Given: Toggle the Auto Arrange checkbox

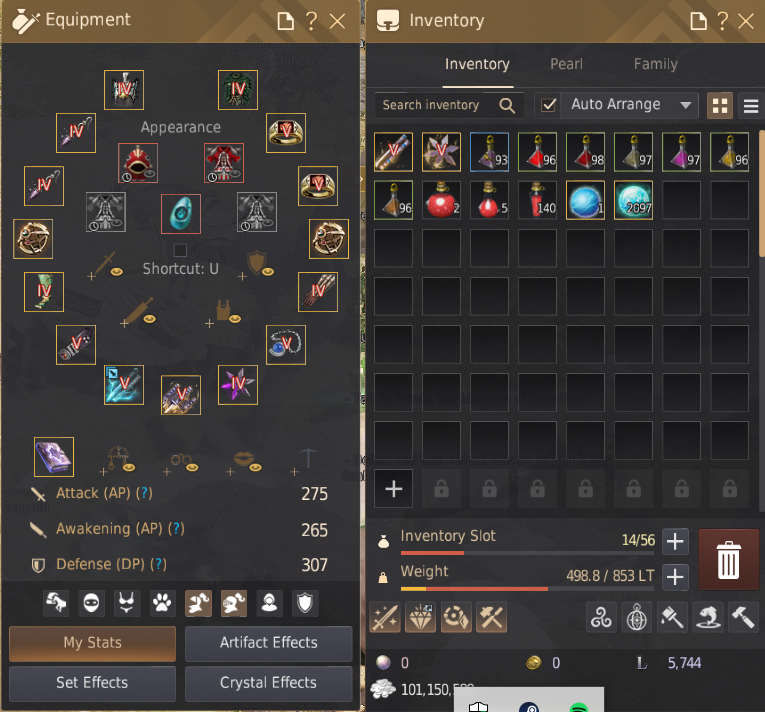Looking at the screenshot, I should pyautogui.click(x=548, y=105).
